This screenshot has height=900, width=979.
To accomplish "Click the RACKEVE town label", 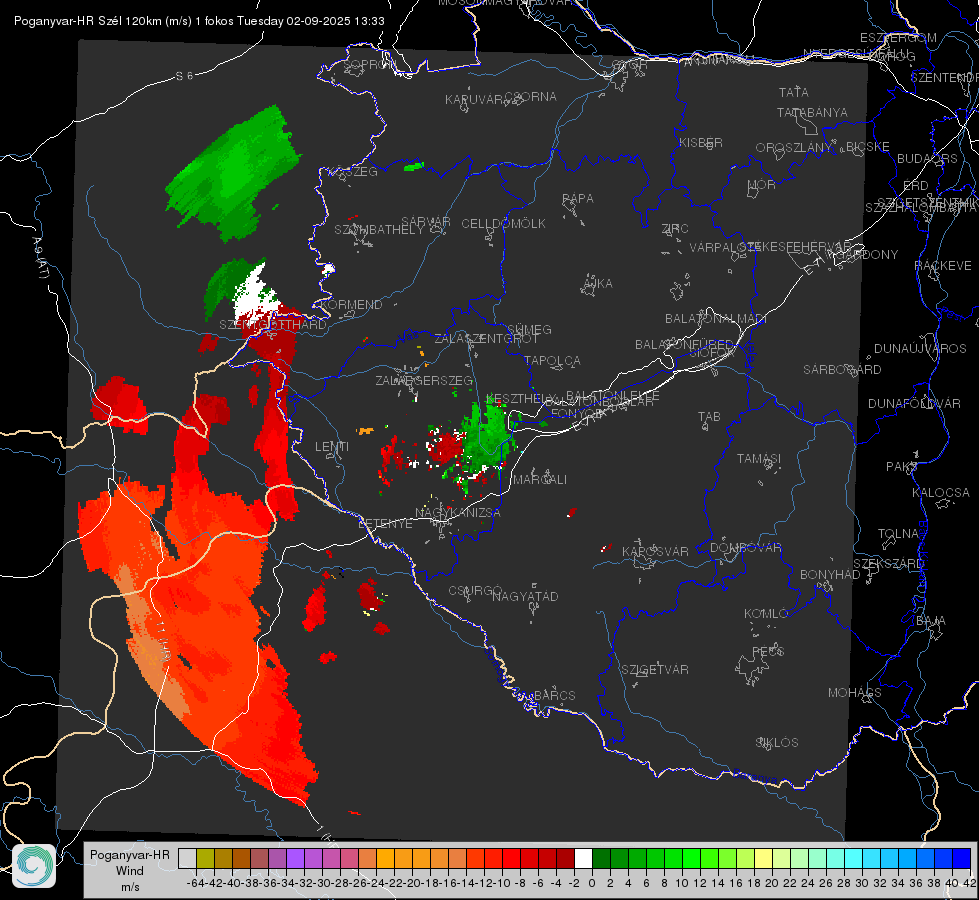I will point(943,265).
